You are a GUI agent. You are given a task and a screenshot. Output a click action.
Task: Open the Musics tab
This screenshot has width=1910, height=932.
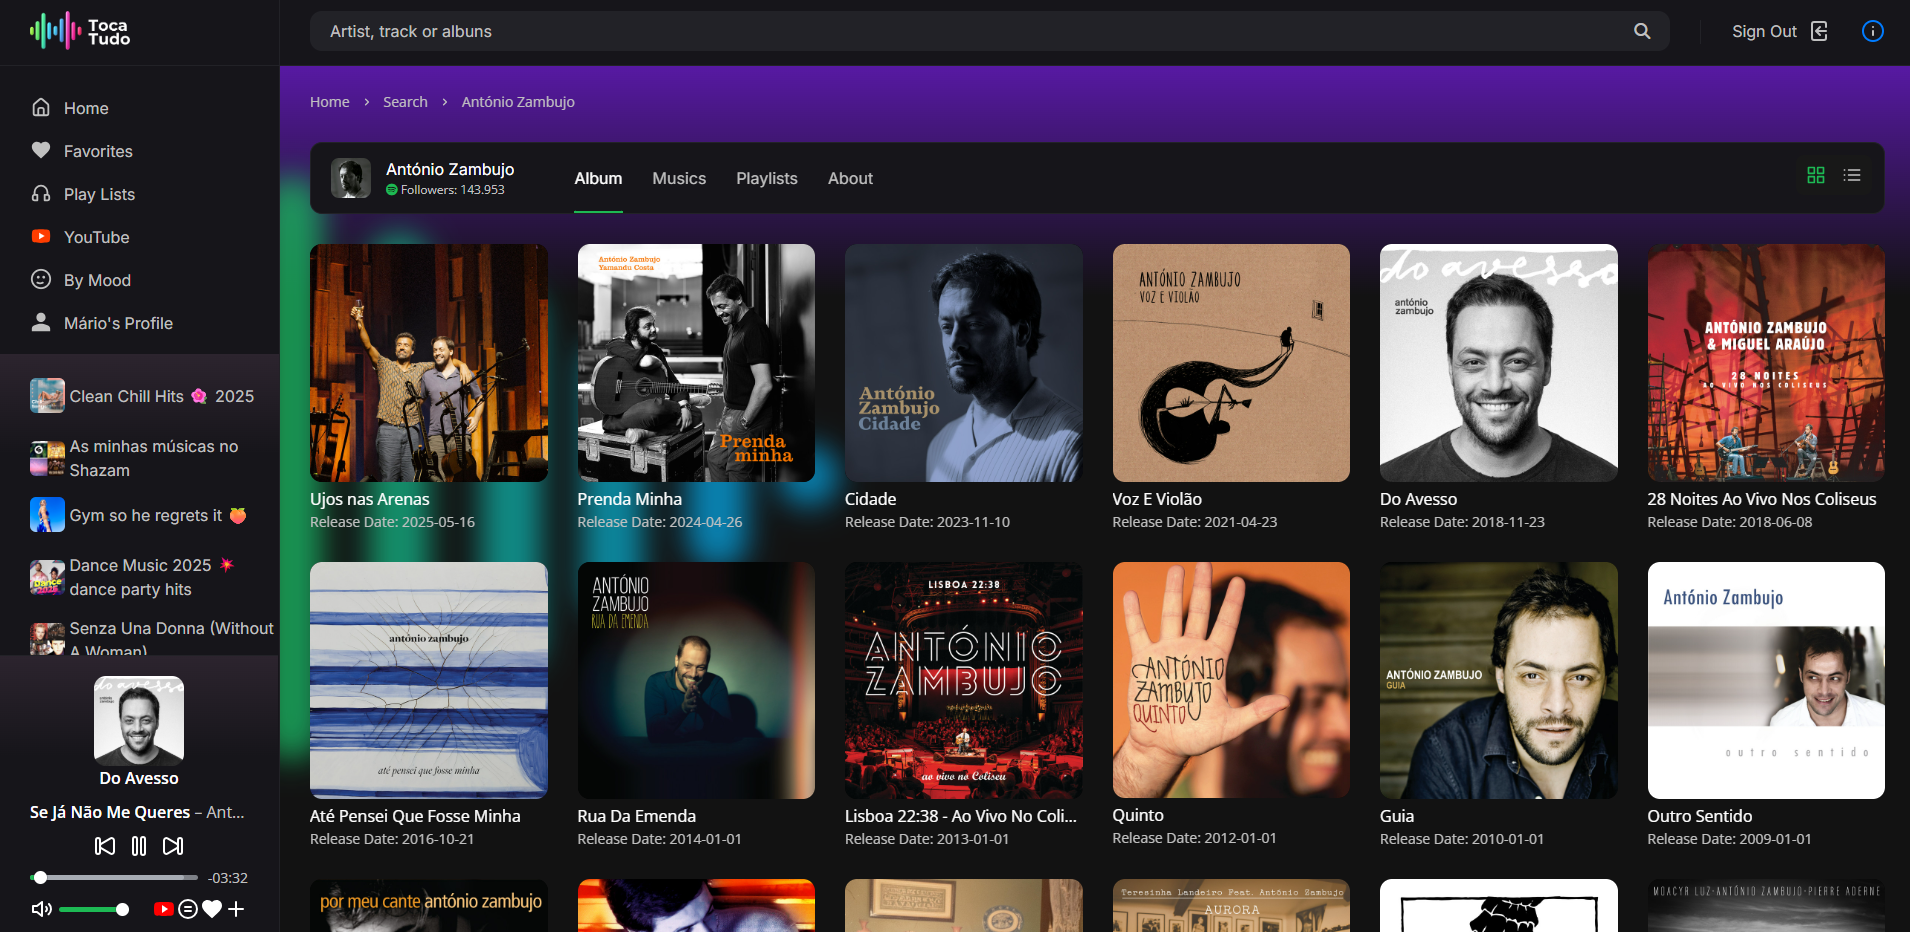[x=679, y=178]
